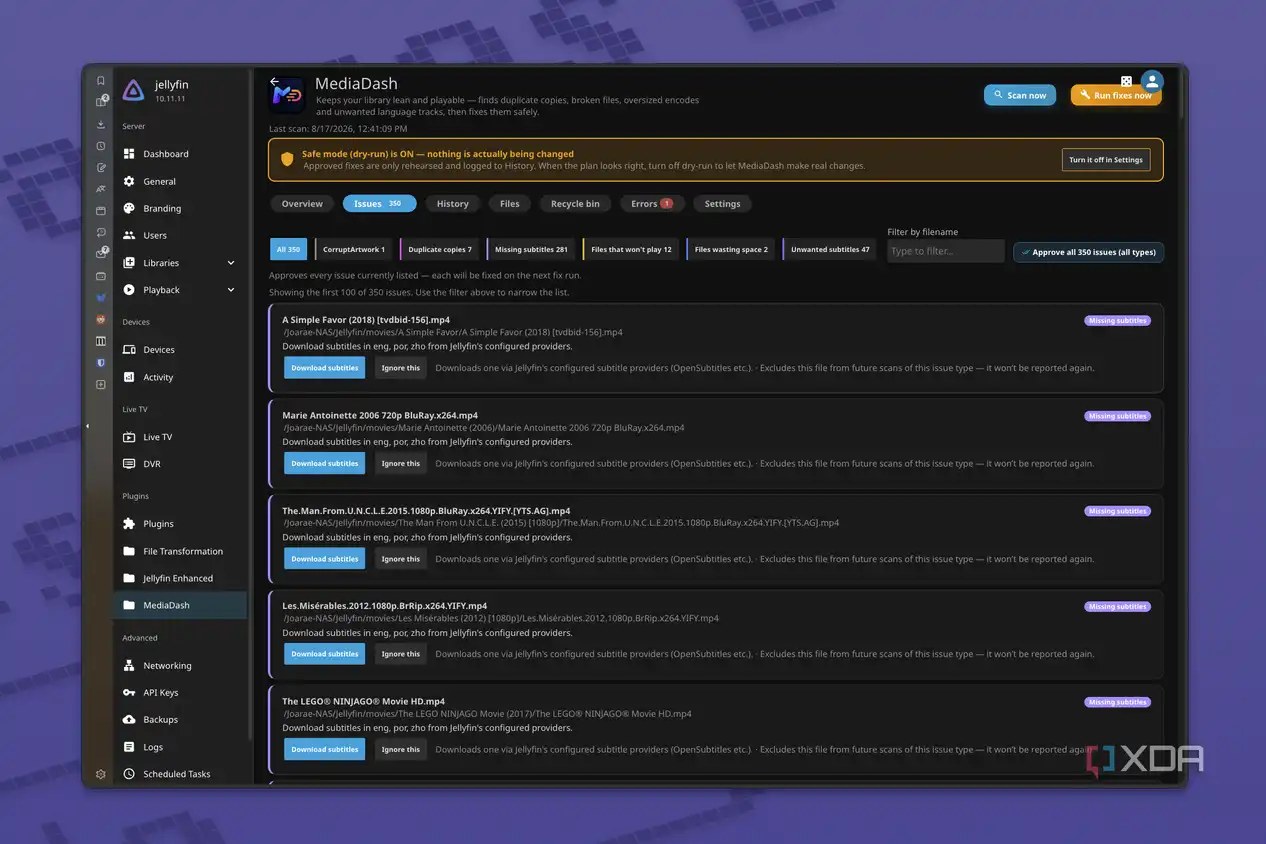Viewport: 1266px width, 844px height.
Task: Open the columns panel icon in browser sidebar
Action: point(101,341)
